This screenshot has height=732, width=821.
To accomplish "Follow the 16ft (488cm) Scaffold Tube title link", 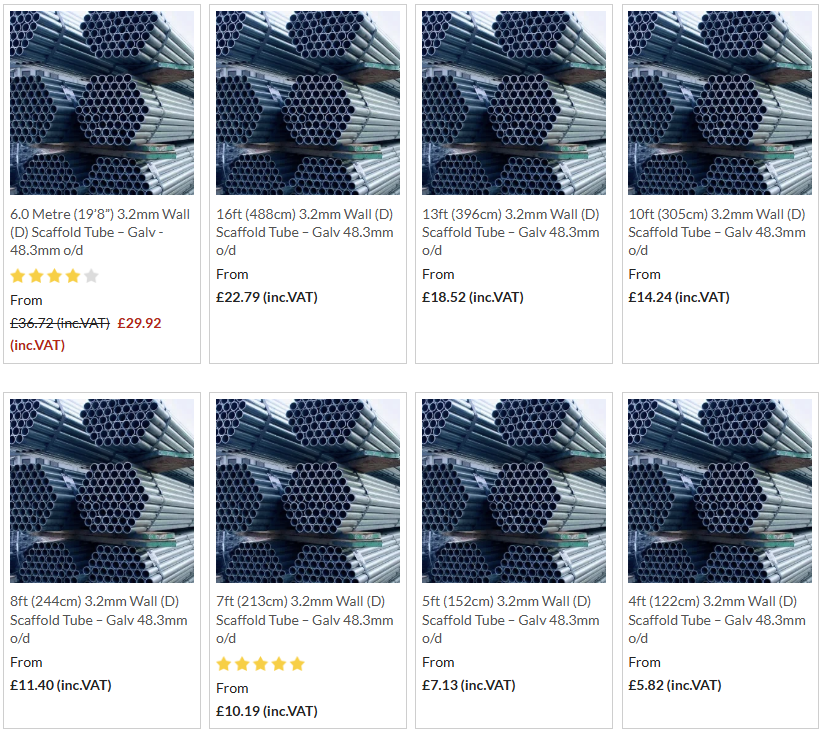I will 305,232.
